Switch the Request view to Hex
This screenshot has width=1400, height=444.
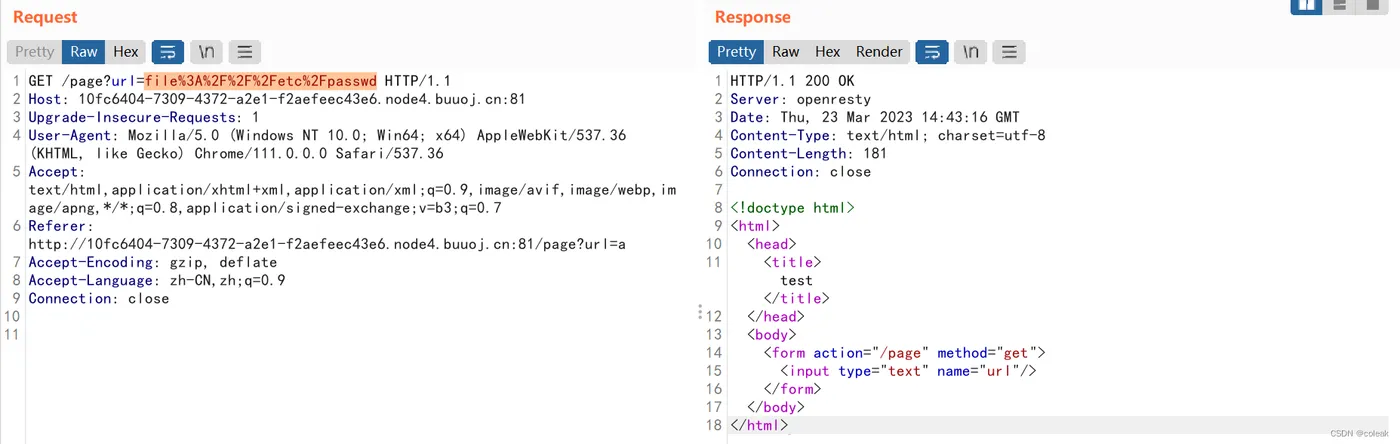coord(126,52)
